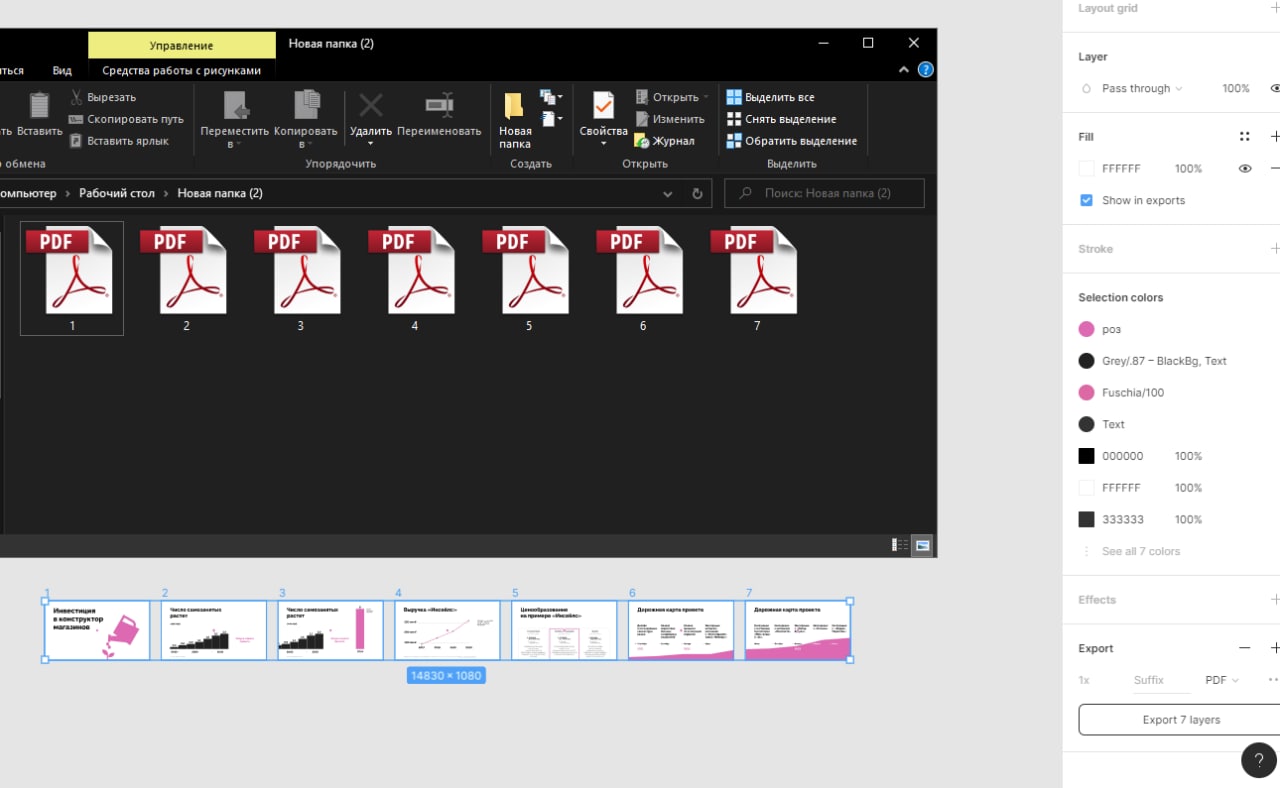
Task: Select PDF file named 2
Action: coord(186,278)
